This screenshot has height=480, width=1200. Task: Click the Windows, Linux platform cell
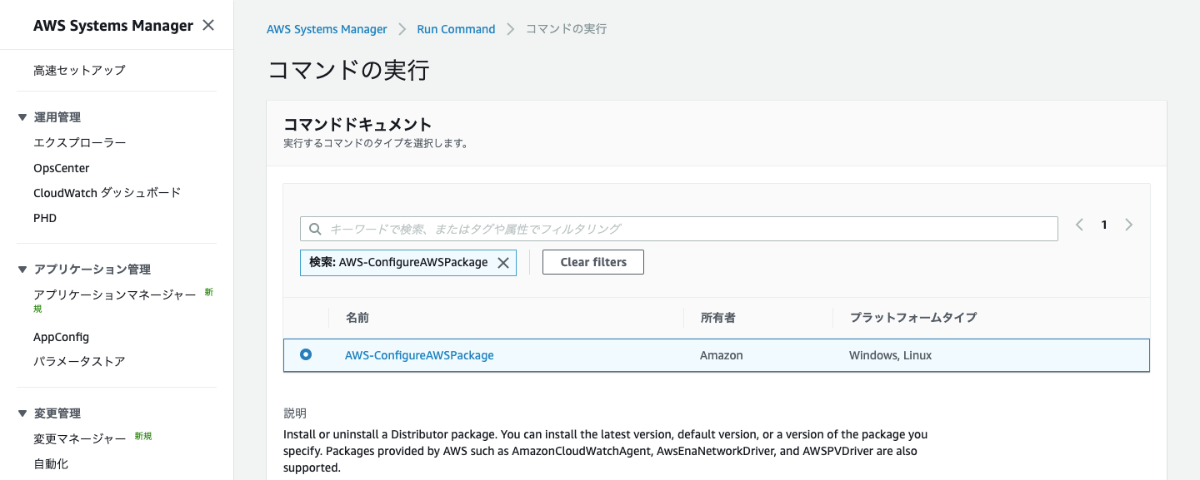(891, 355)
